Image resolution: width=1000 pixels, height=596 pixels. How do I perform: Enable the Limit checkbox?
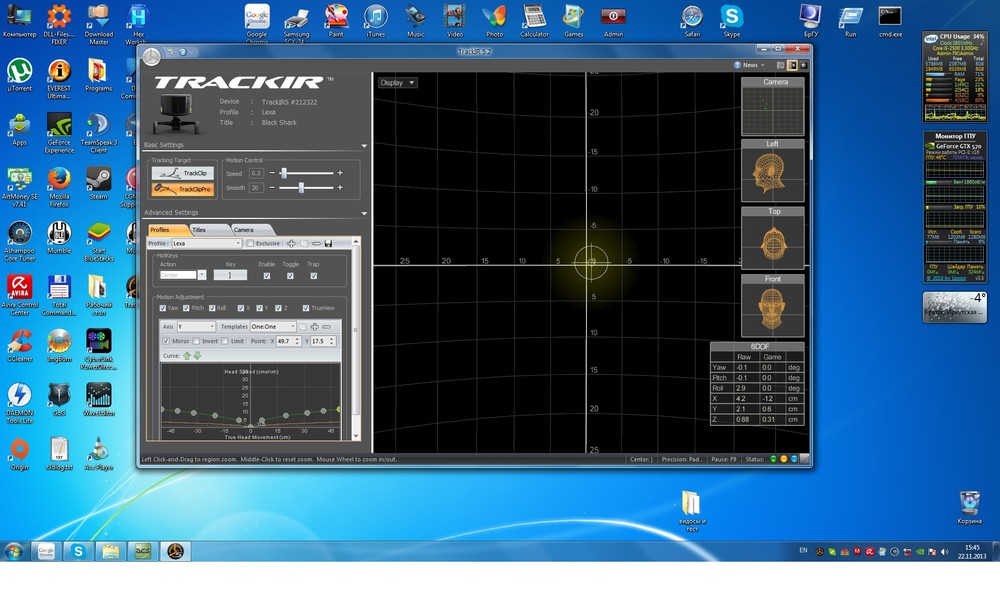tap(225, 341)
